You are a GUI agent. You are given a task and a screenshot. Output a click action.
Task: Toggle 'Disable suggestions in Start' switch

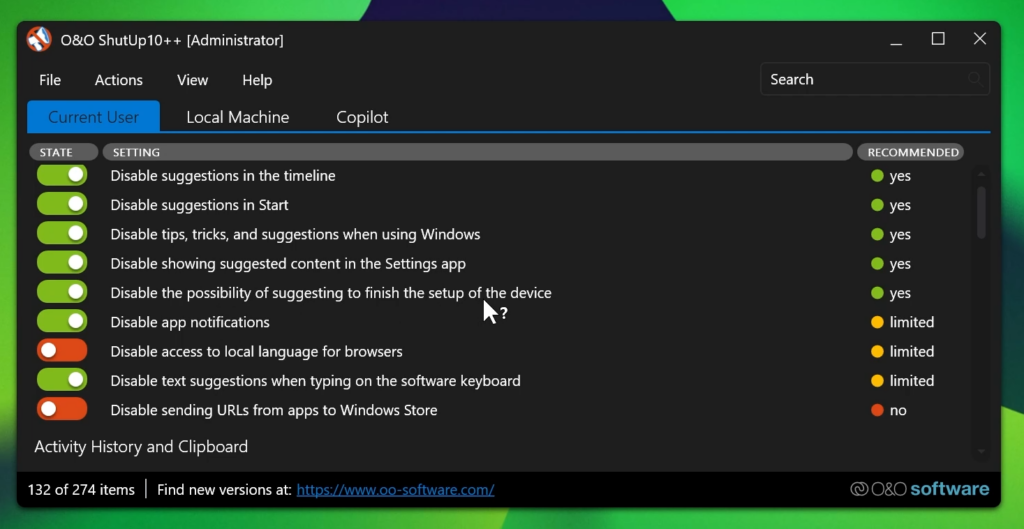pos(62,205)
